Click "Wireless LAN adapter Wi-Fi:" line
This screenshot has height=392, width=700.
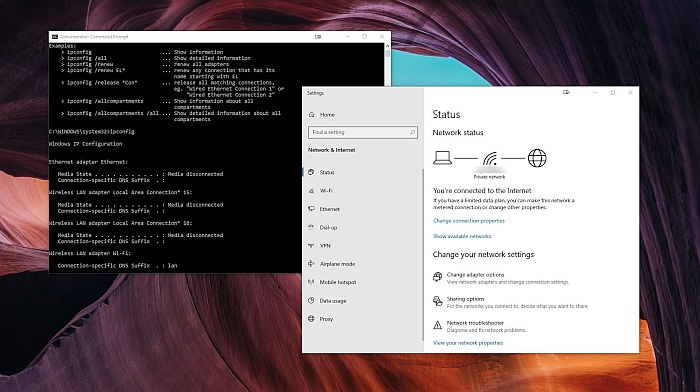pos(90,253)
